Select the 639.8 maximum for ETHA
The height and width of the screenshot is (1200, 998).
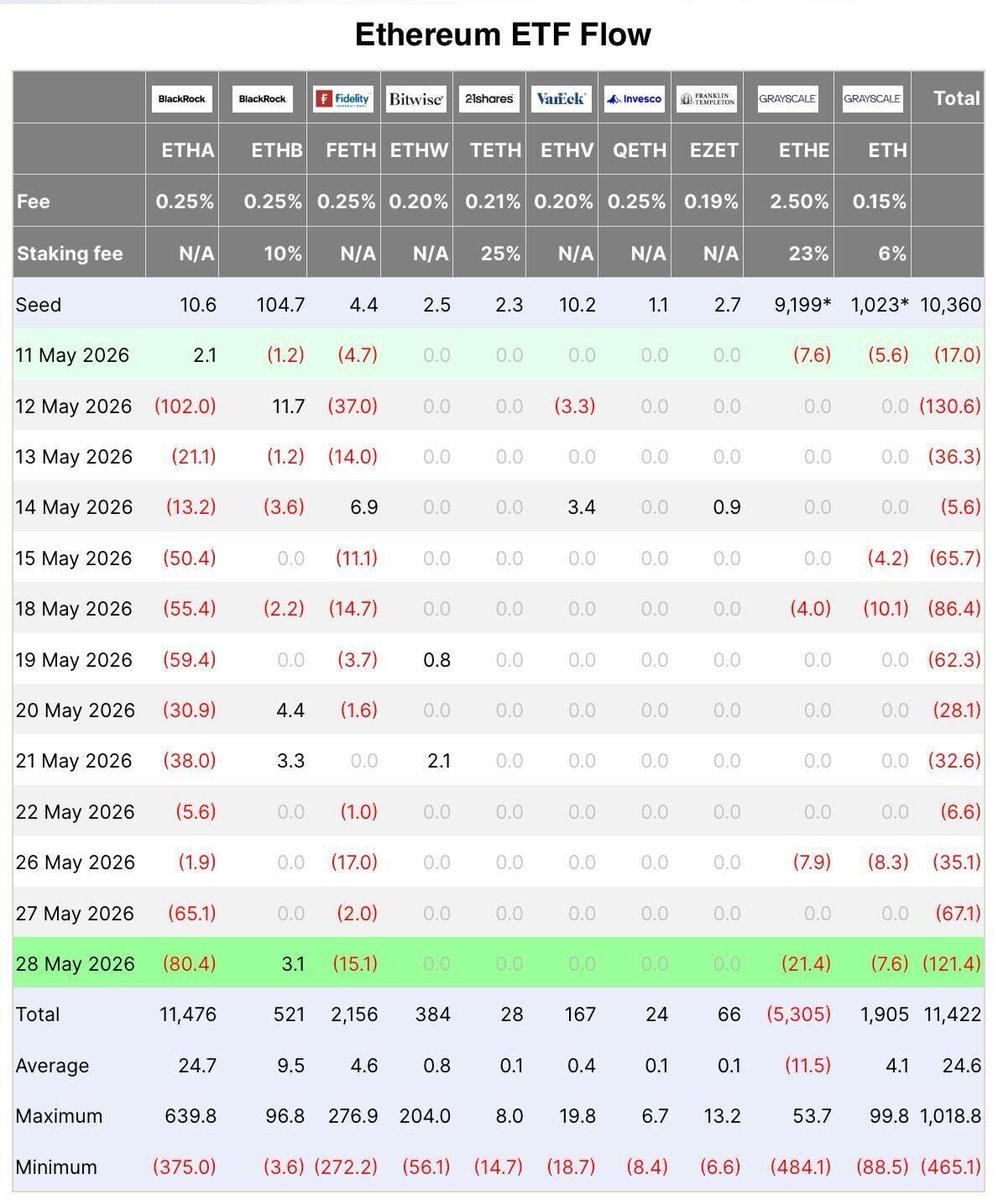tap(191, 1116)
